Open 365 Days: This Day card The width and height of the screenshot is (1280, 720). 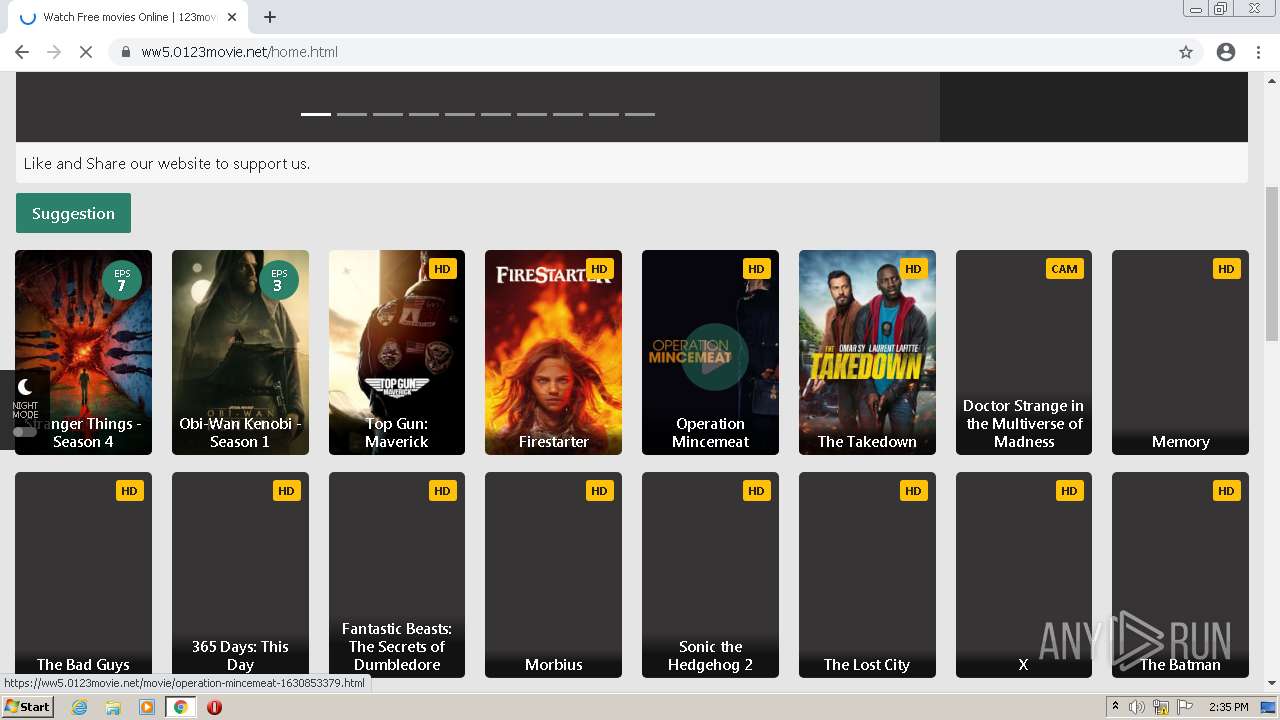click(240, 575)
